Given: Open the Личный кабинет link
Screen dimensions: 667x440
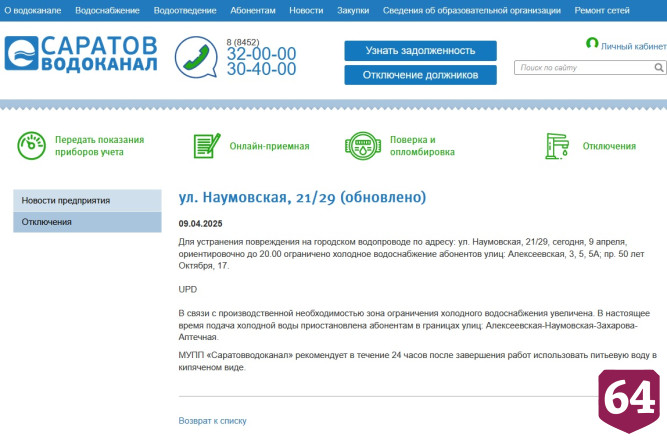Looking at the screenshot, I should point(633,46).
